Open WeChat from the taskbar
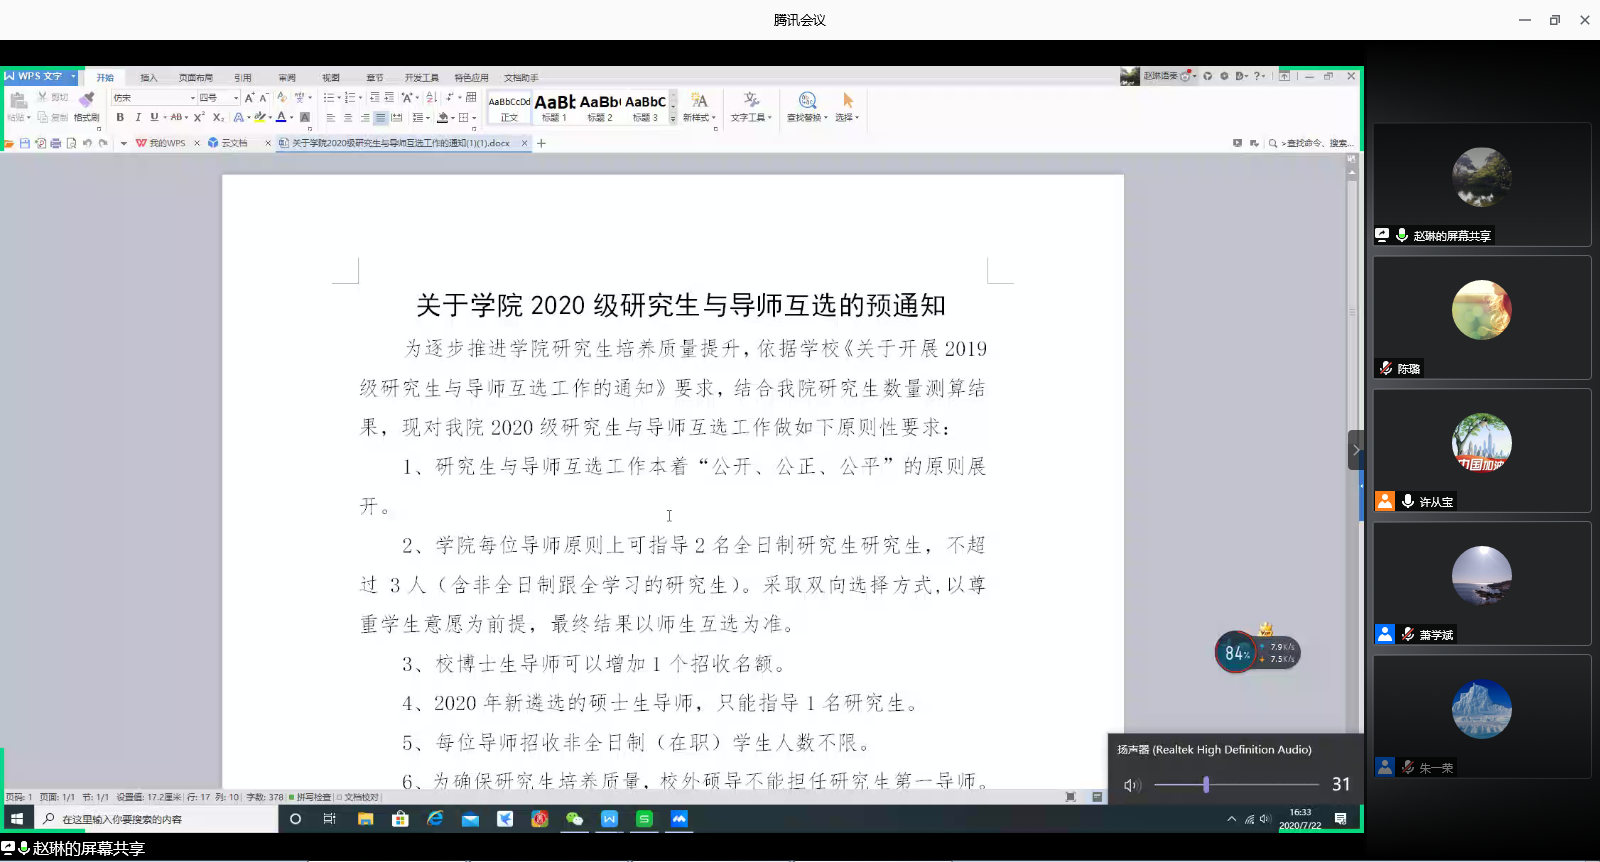Viewport: 1600px width, 862px height. (574, 818)
